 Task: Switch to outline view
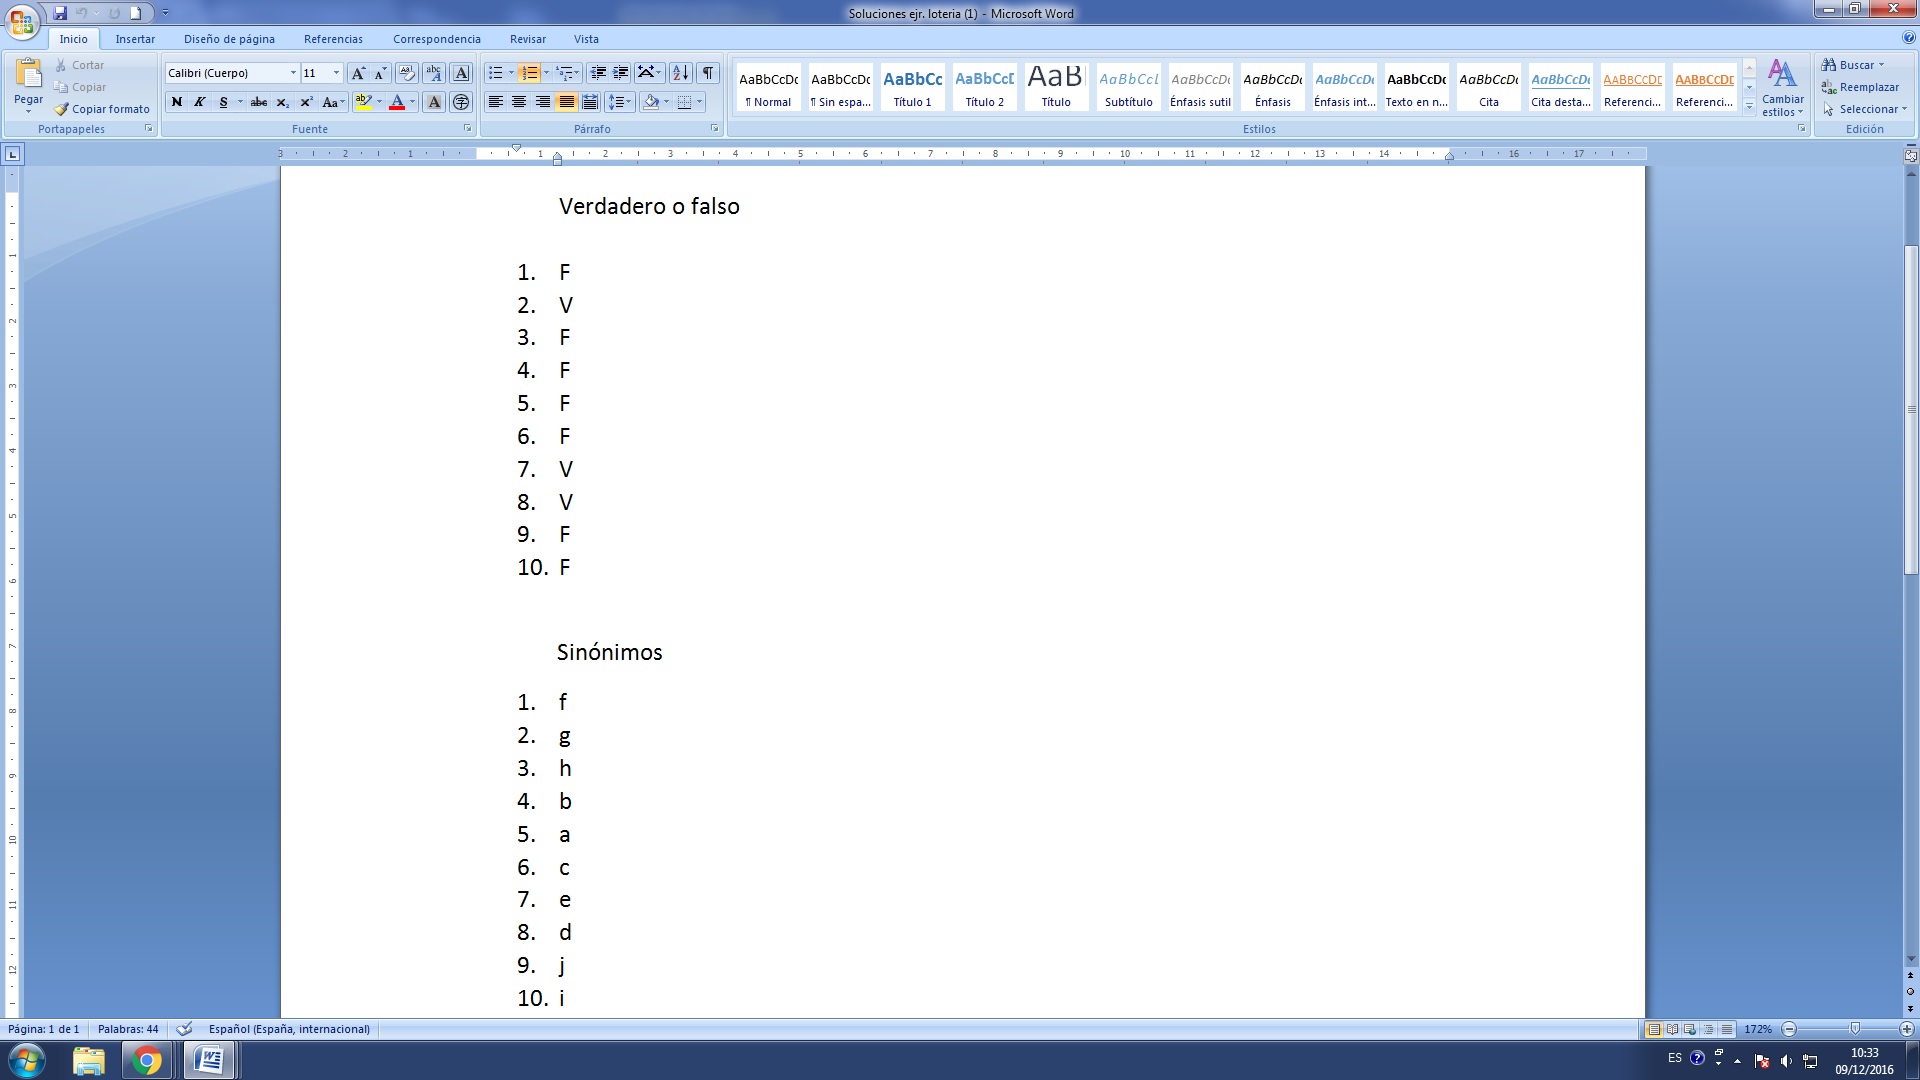pyautogui.click(x=1709, y=1029)
